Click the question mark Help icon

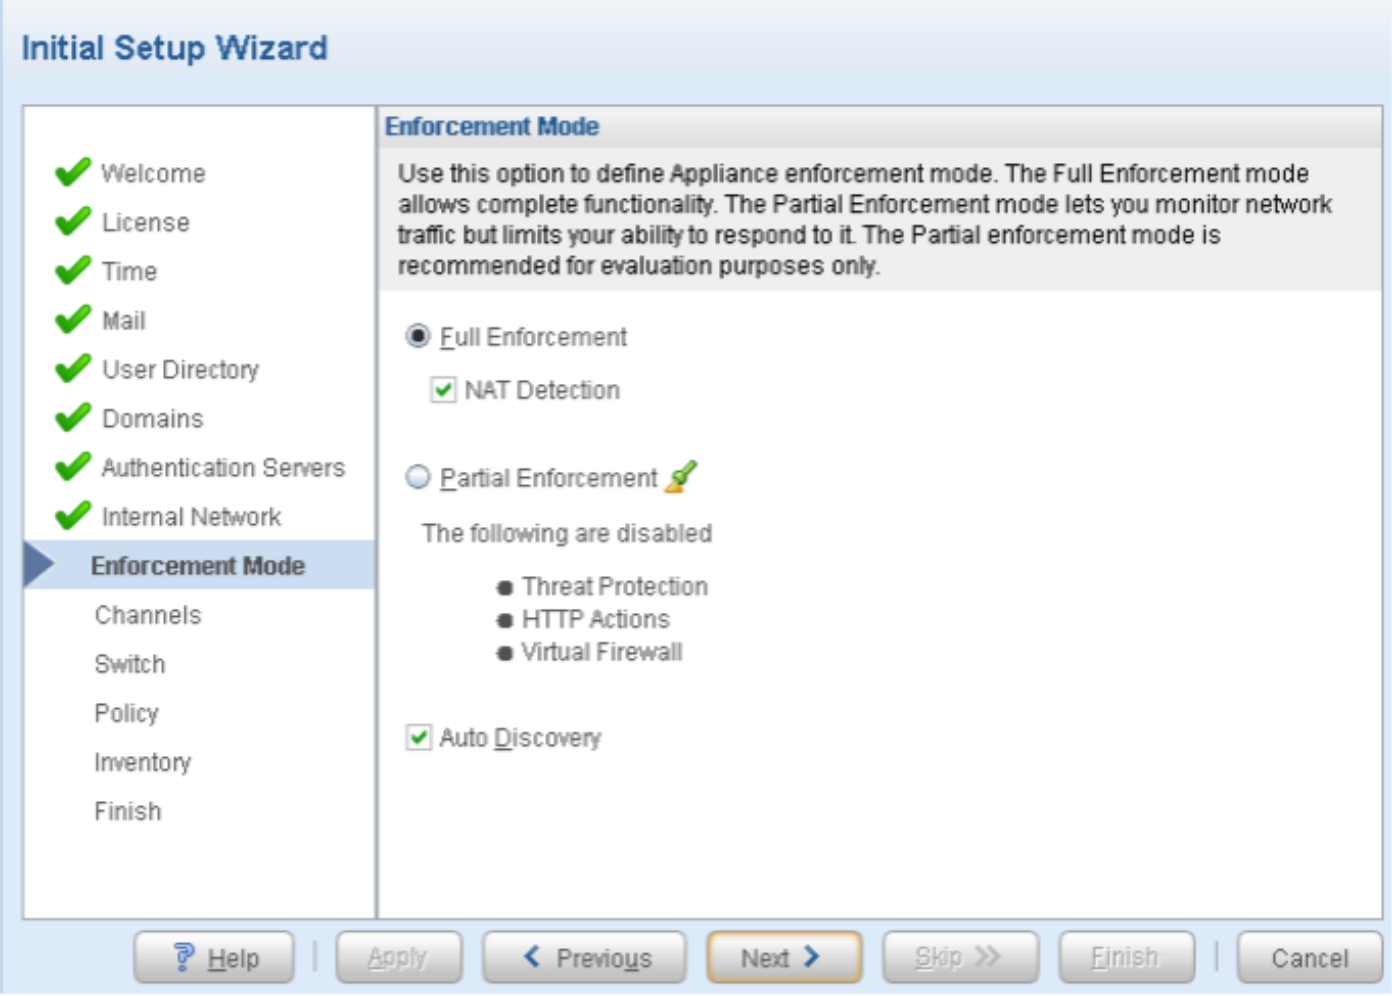pyautogui.click(x=184, y=957)
